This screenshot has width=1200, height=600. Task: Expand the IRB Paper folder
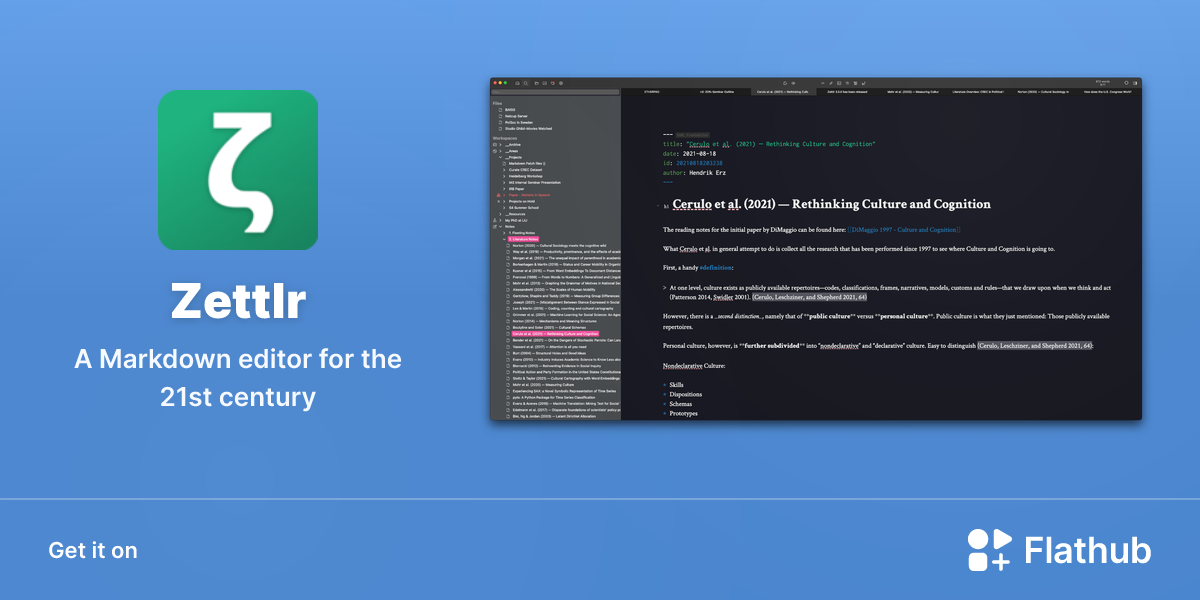click(x=504, y=189)
